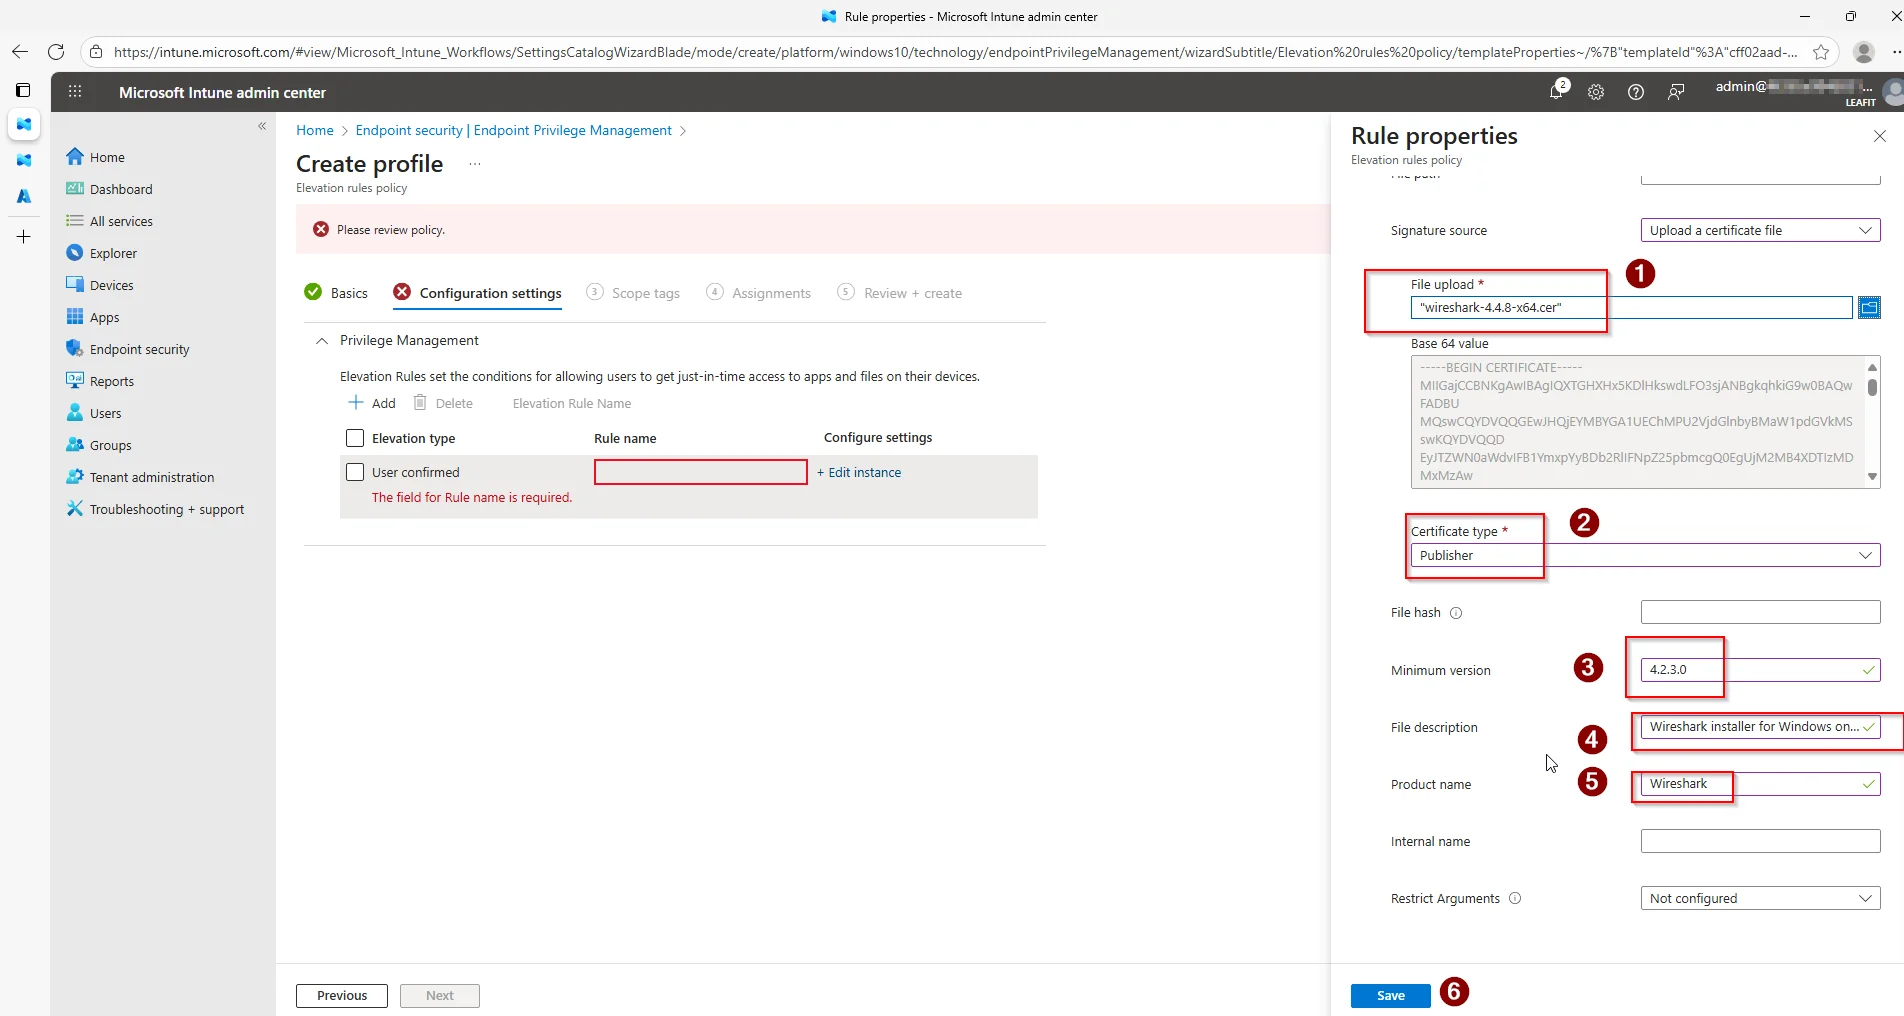Open the notifications bell icon
The width and height of the screenshot is (1904, 1016).
tap(1557, 92)
